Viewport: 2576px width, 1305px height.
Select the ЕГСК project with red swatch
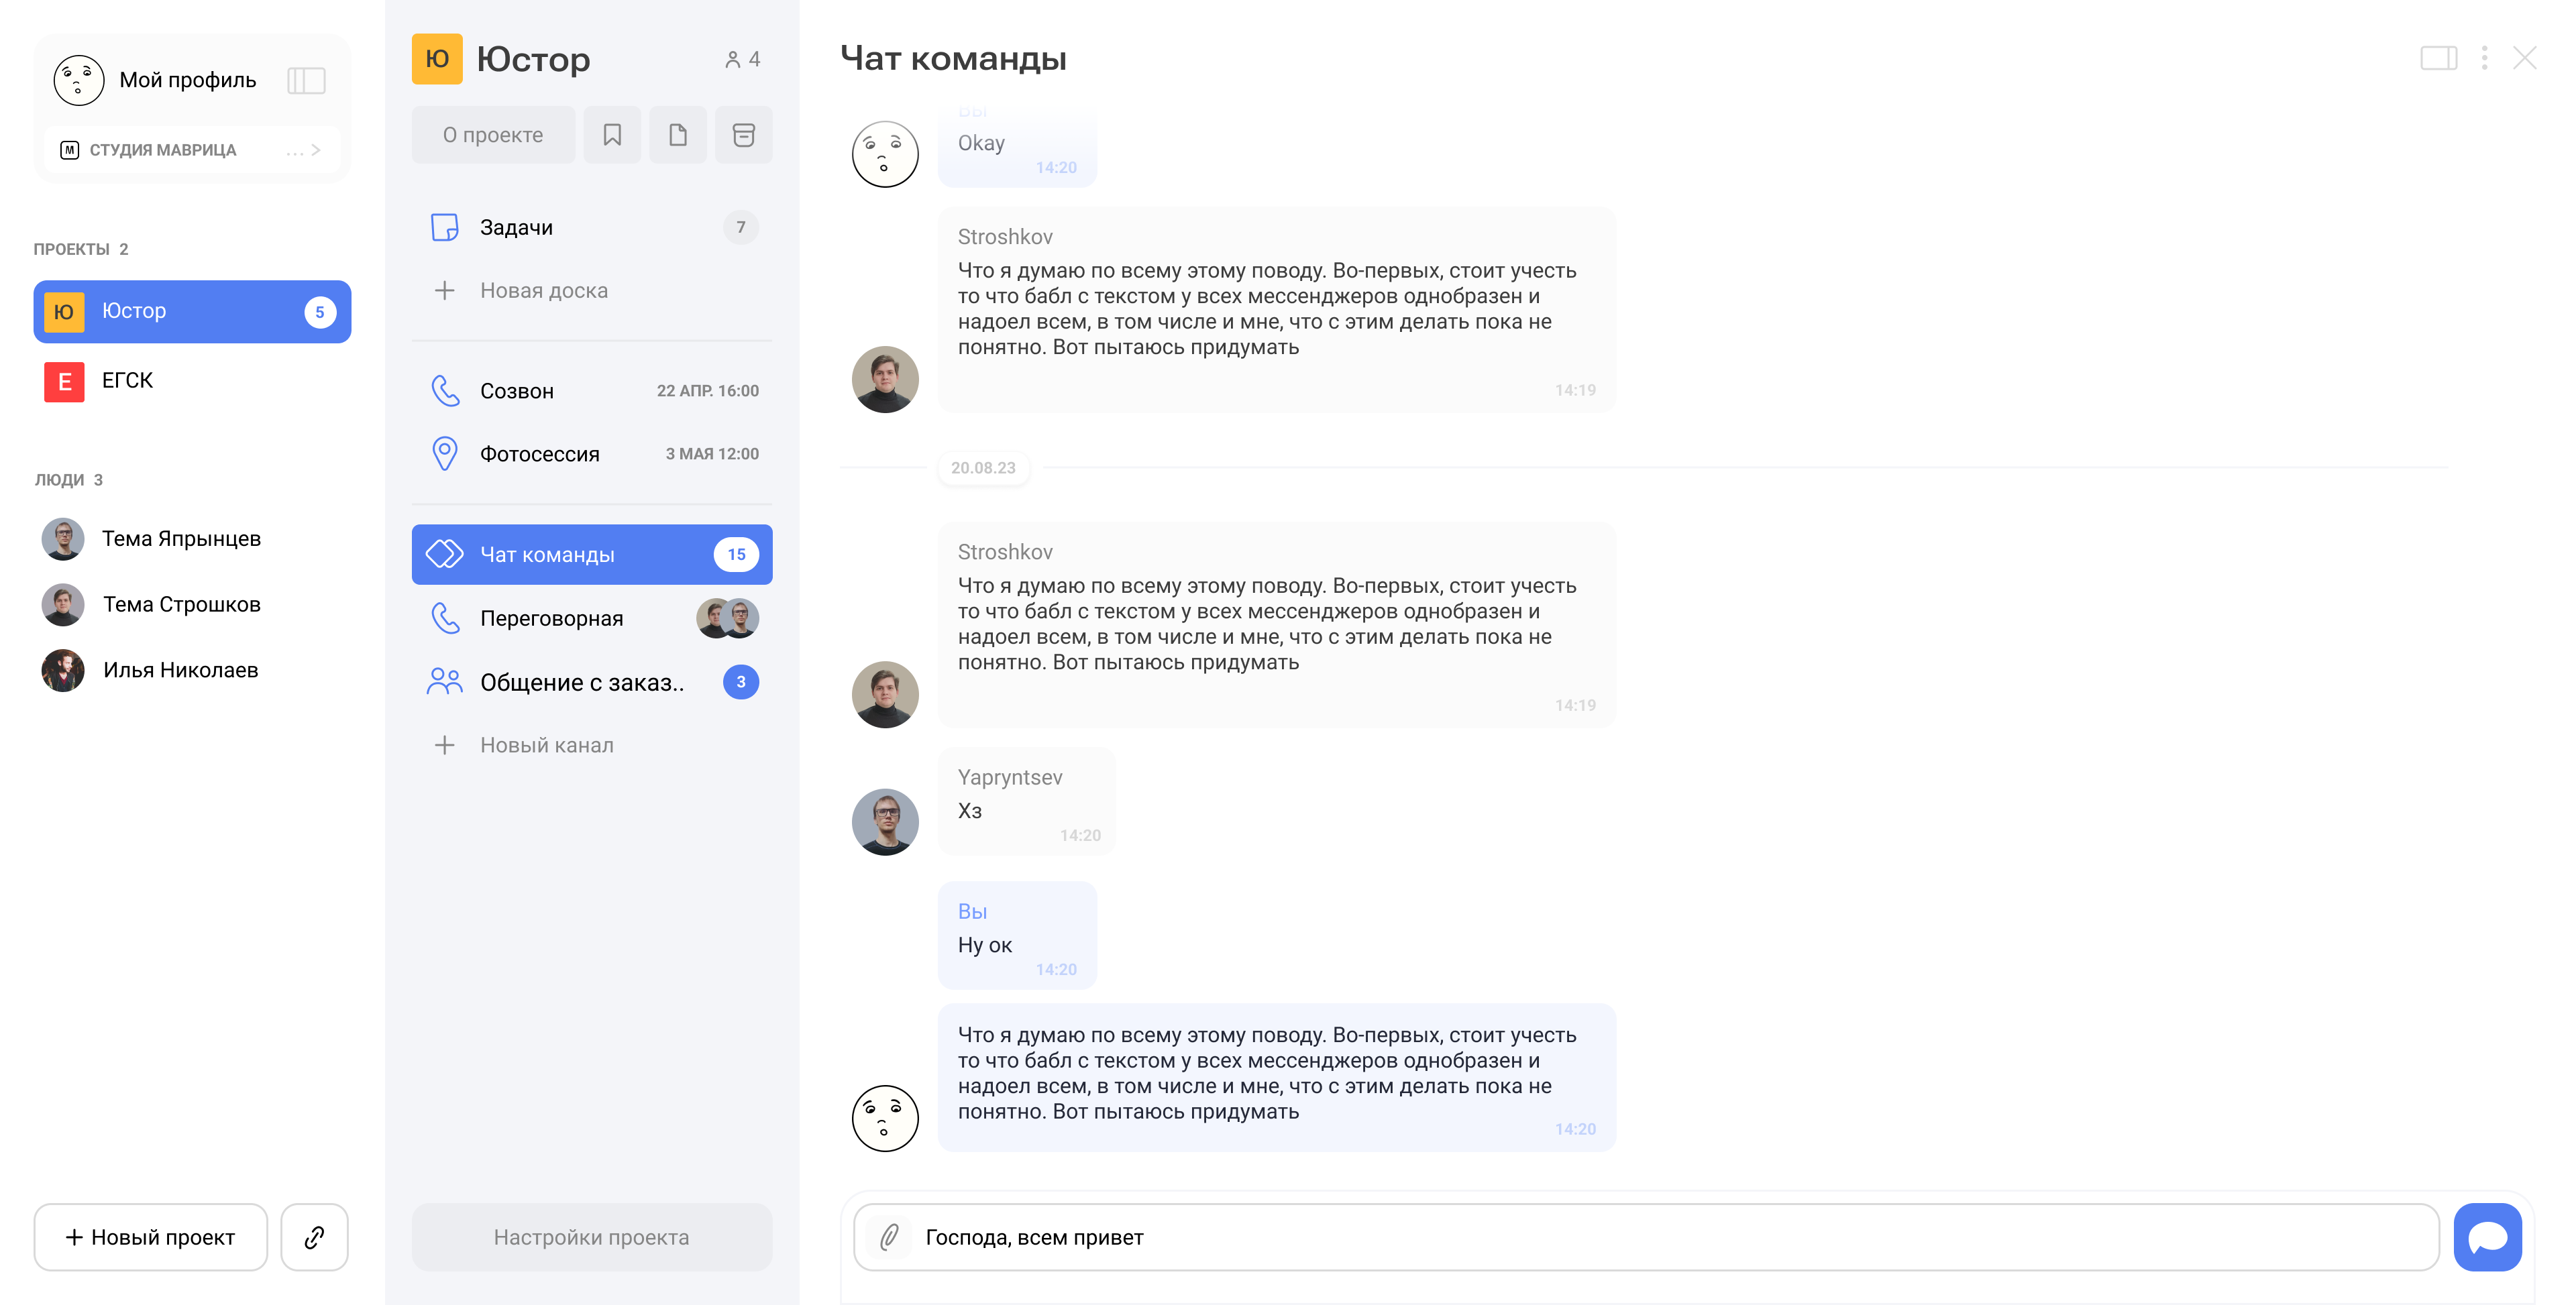pos(127,381)
